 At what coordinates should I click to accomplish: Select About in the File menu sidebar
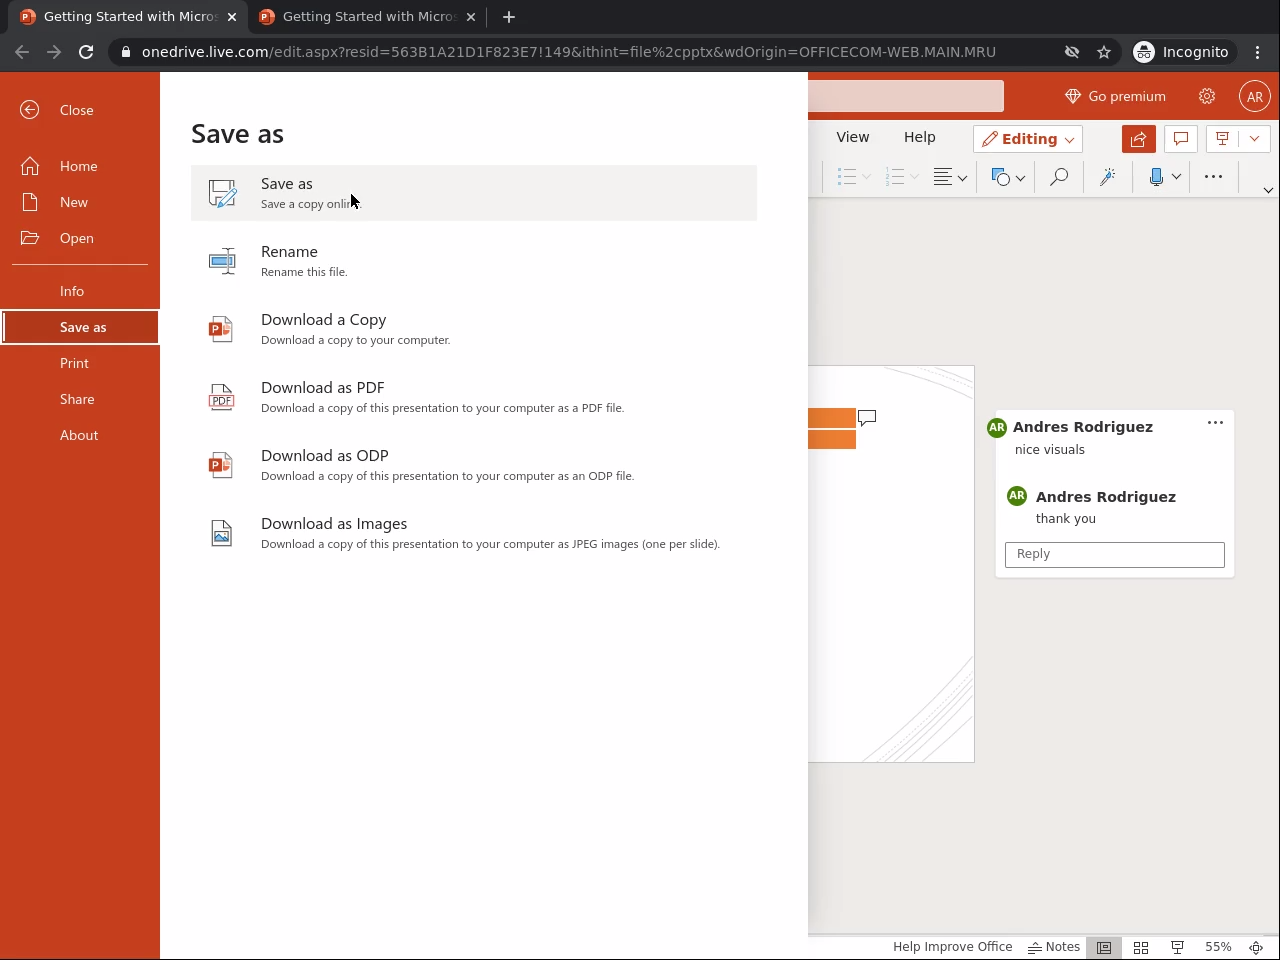click(x=80, y=435)
